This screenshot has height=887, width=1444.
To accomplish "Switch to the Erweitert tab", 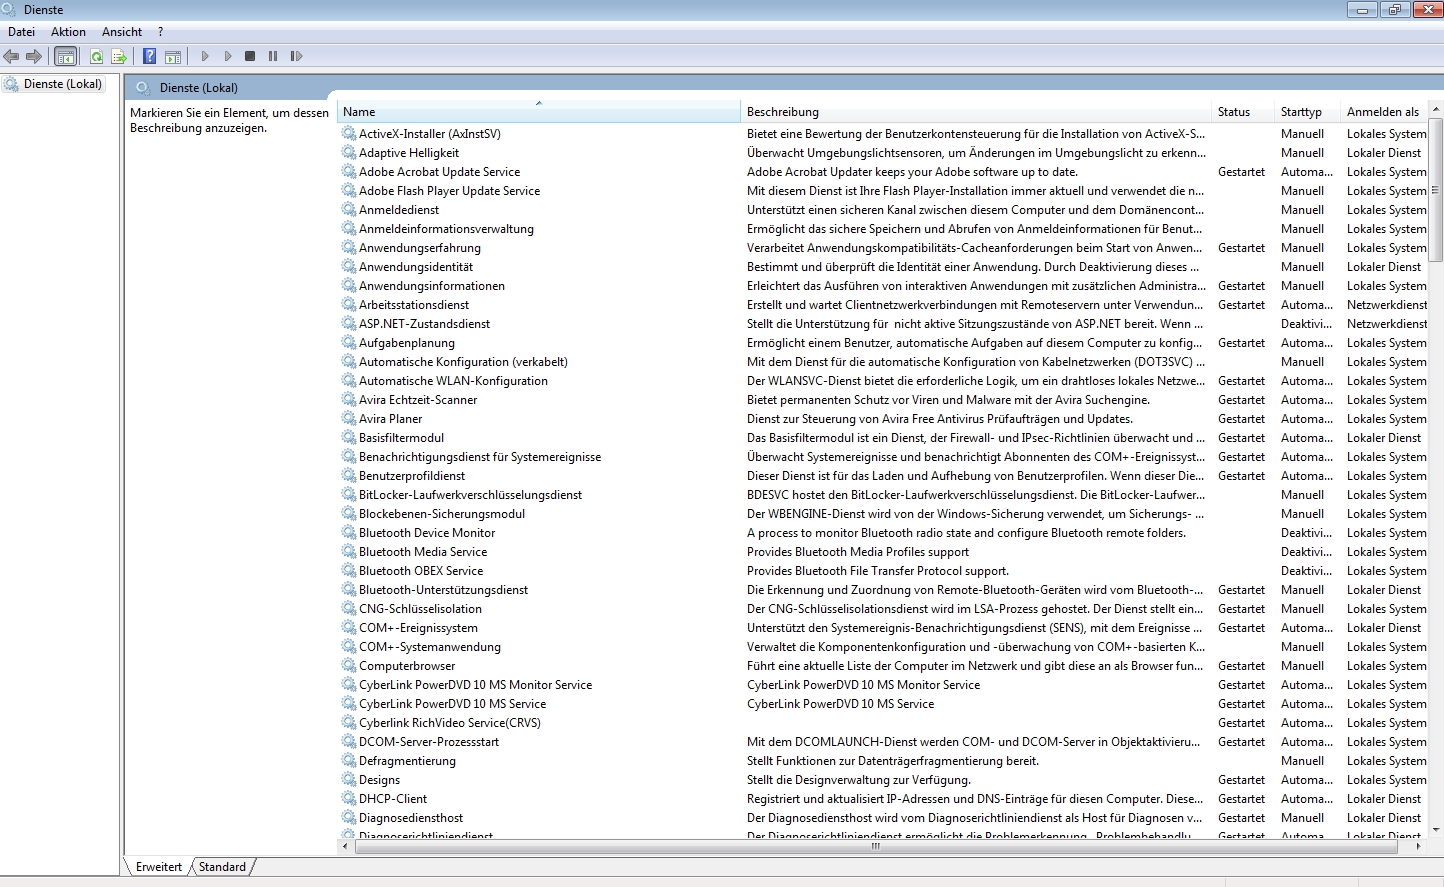I will point(159,867).
